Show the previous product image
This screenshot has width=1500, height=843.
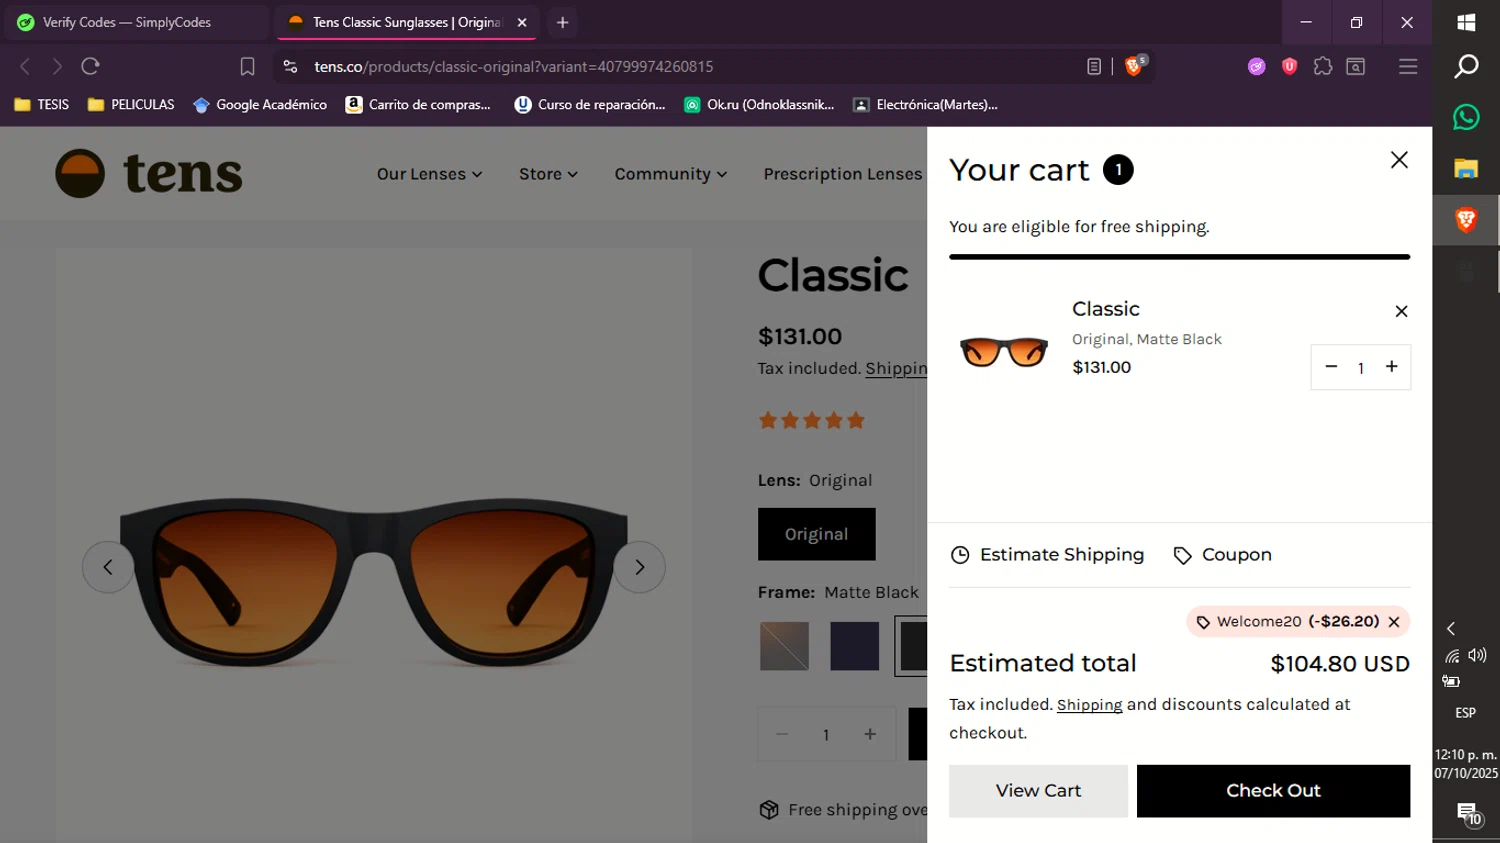(108, 567)
